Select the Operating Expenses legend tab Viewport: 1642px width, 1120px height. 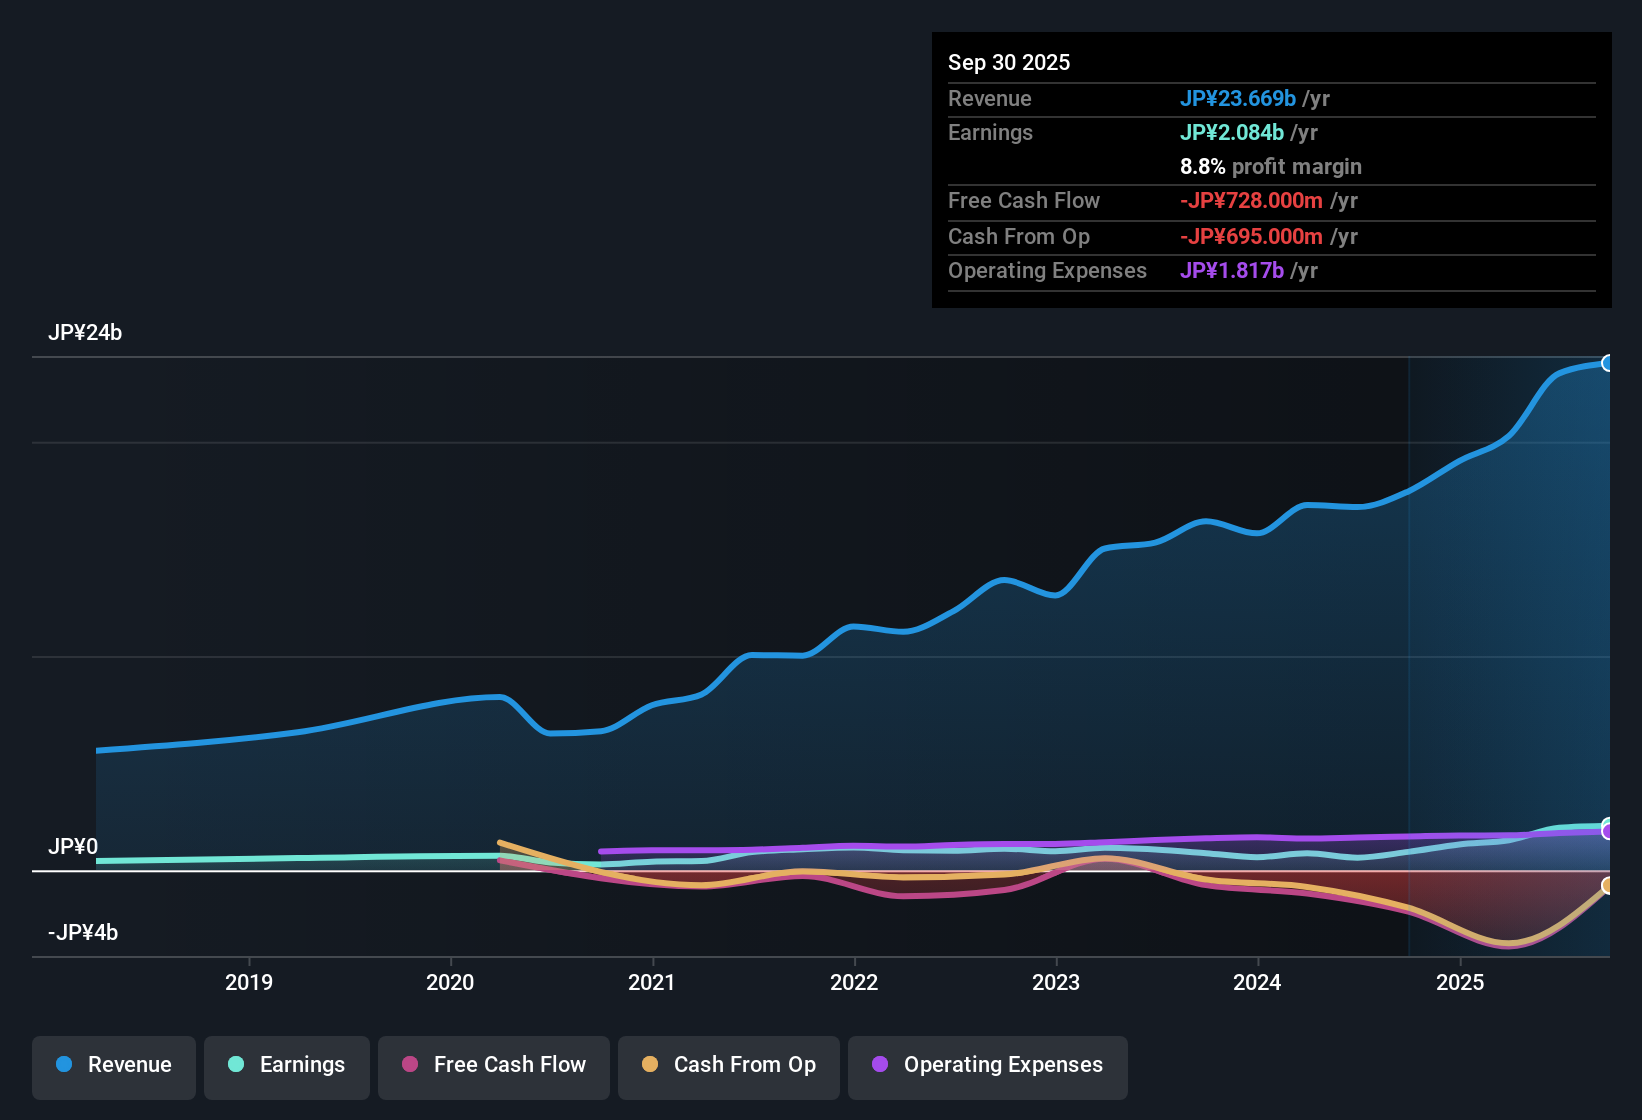(987, 1065)
